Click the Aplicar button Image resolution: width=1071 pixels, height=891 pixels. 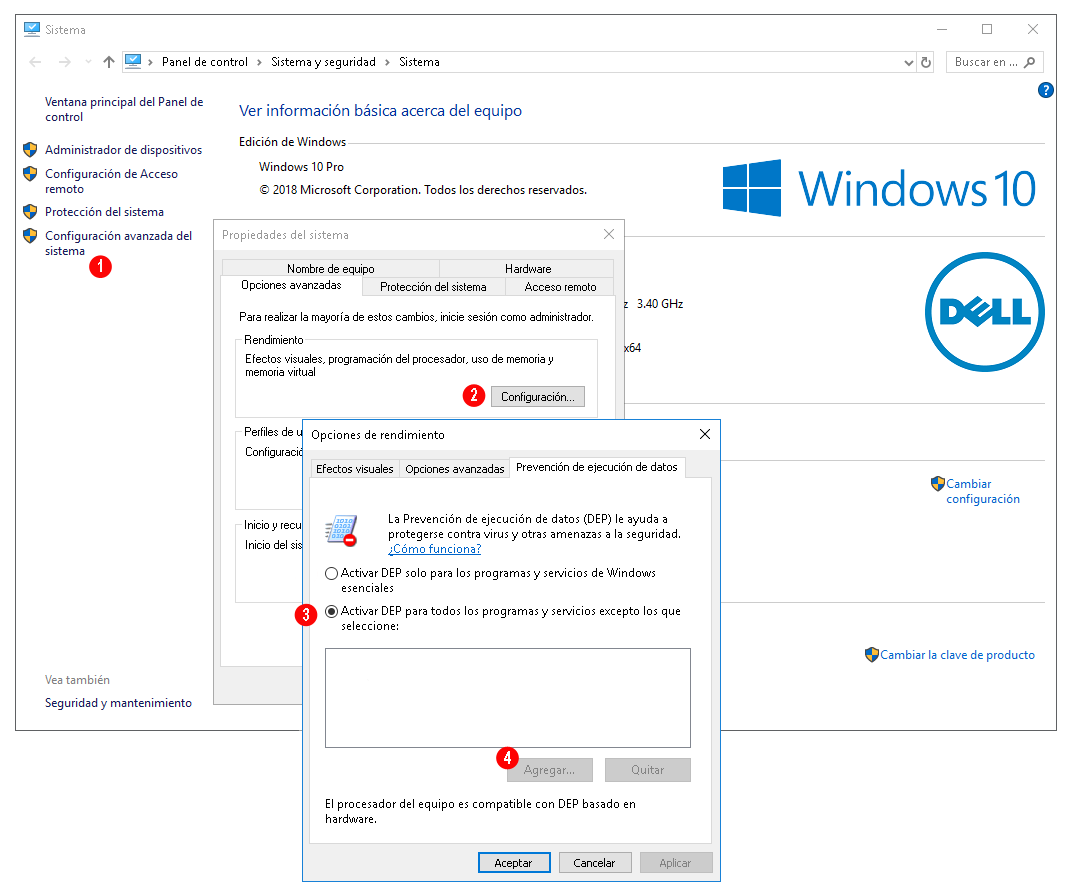[x=676, y=863]
